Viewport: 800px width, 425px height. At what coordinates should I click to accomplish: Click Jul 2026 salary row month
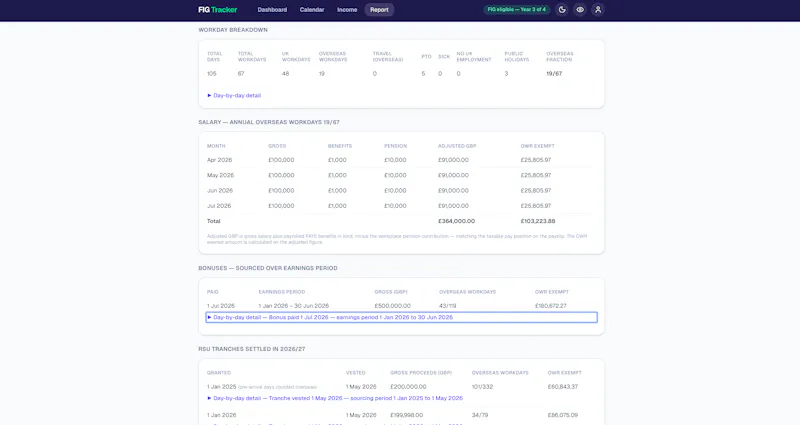pyautogui.click(x=219, y=206)
